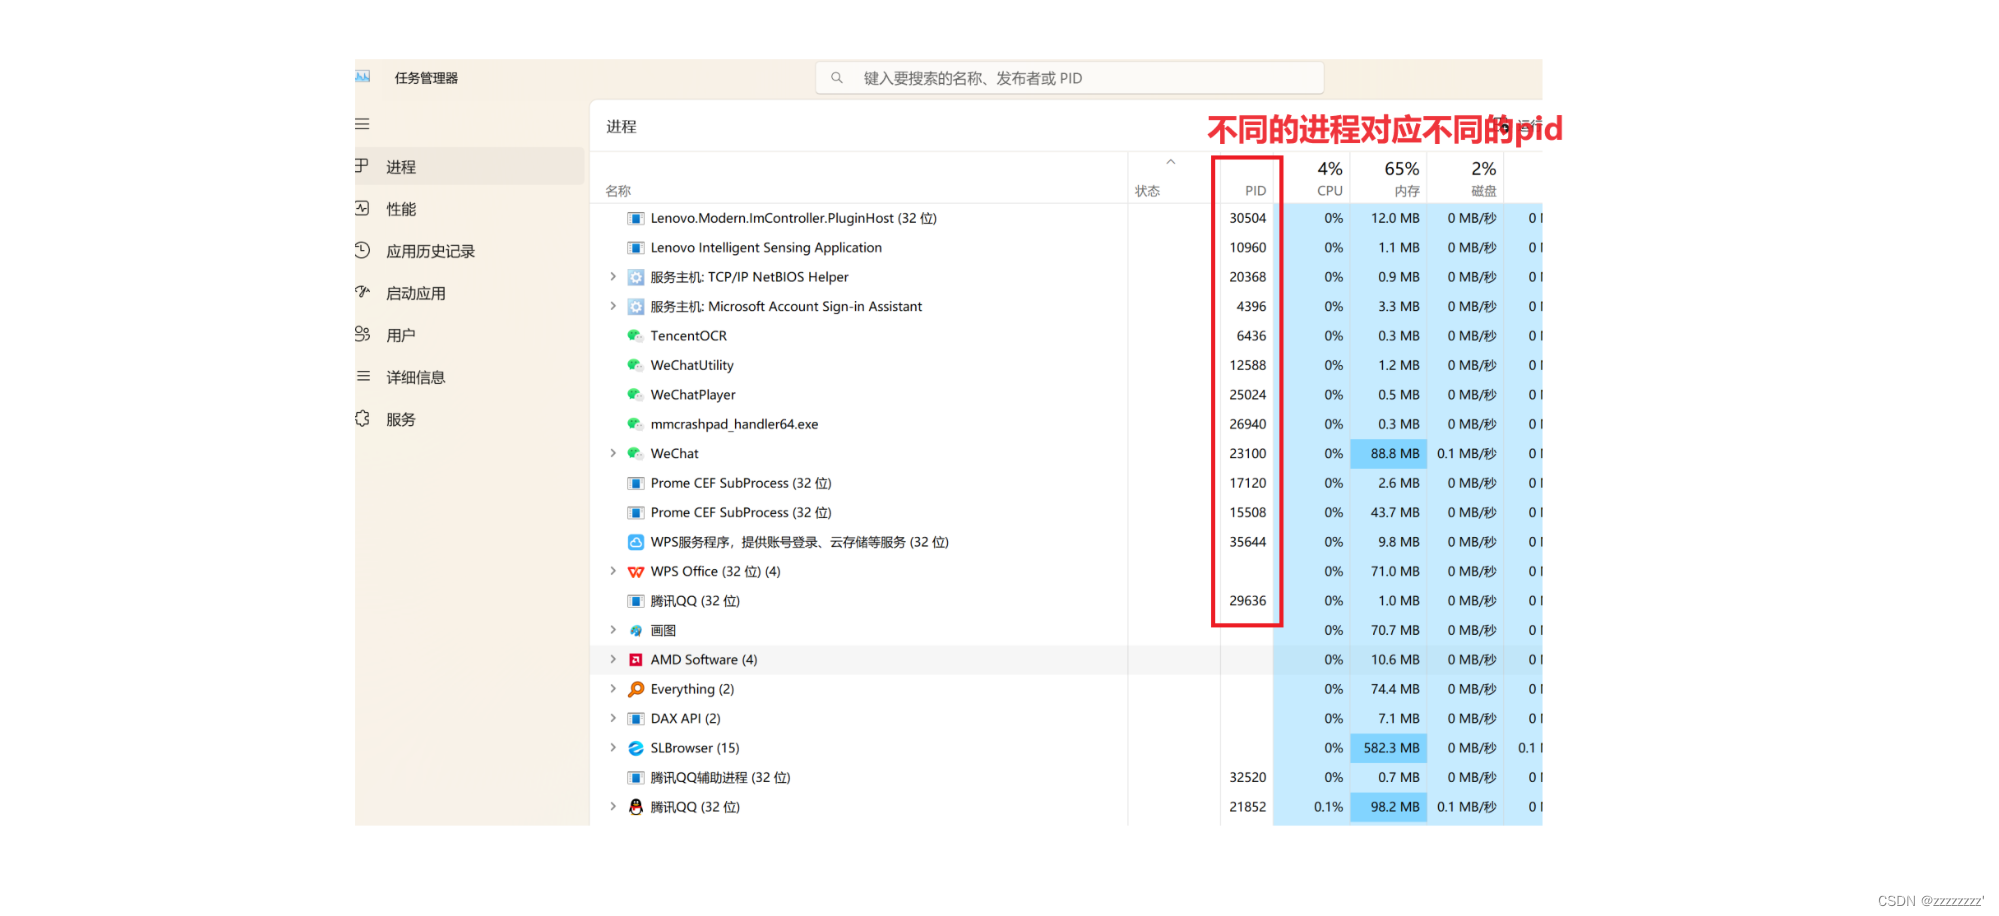Sort by the PID column header

pos(1255,191)
